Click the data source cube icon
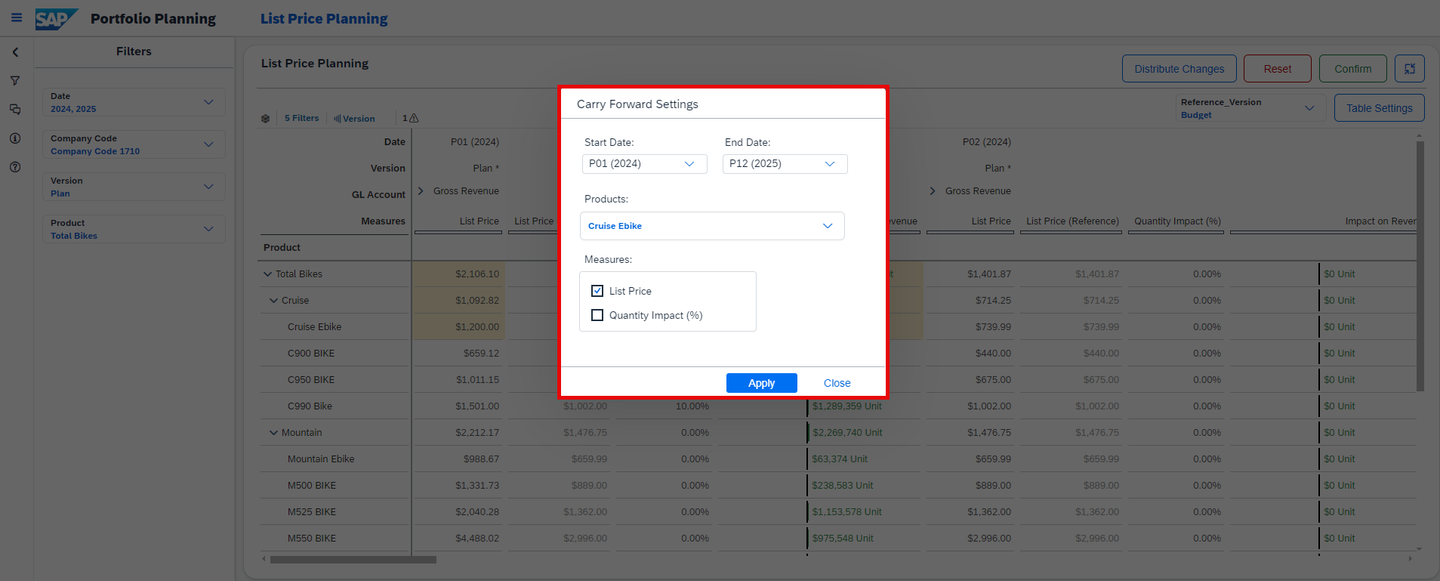 (266, 118)
